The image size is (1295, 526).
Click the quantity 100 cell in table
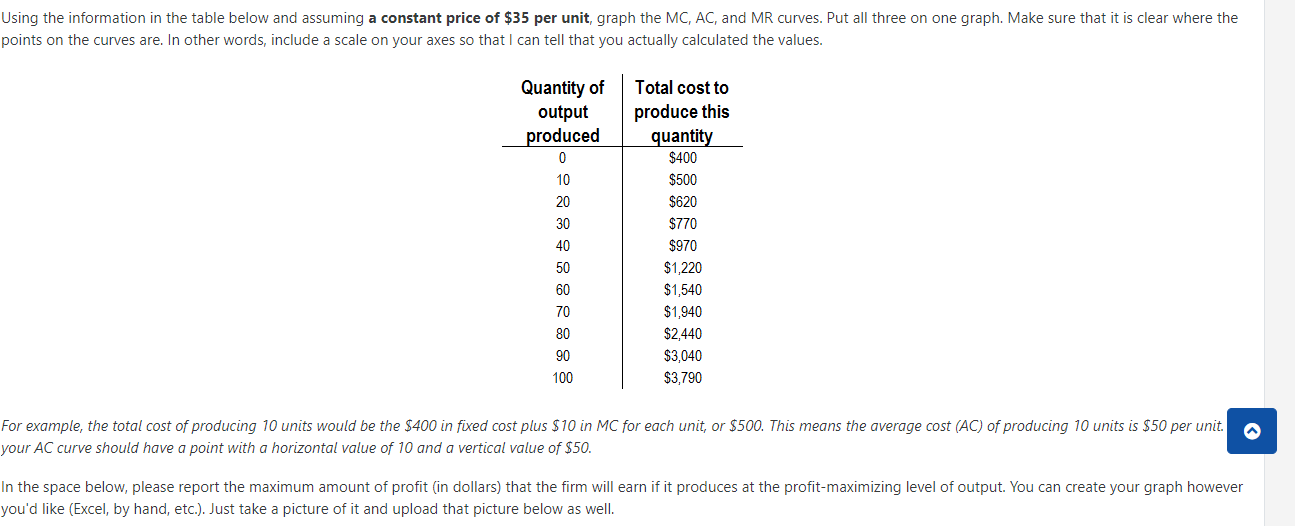pos(563,378)
